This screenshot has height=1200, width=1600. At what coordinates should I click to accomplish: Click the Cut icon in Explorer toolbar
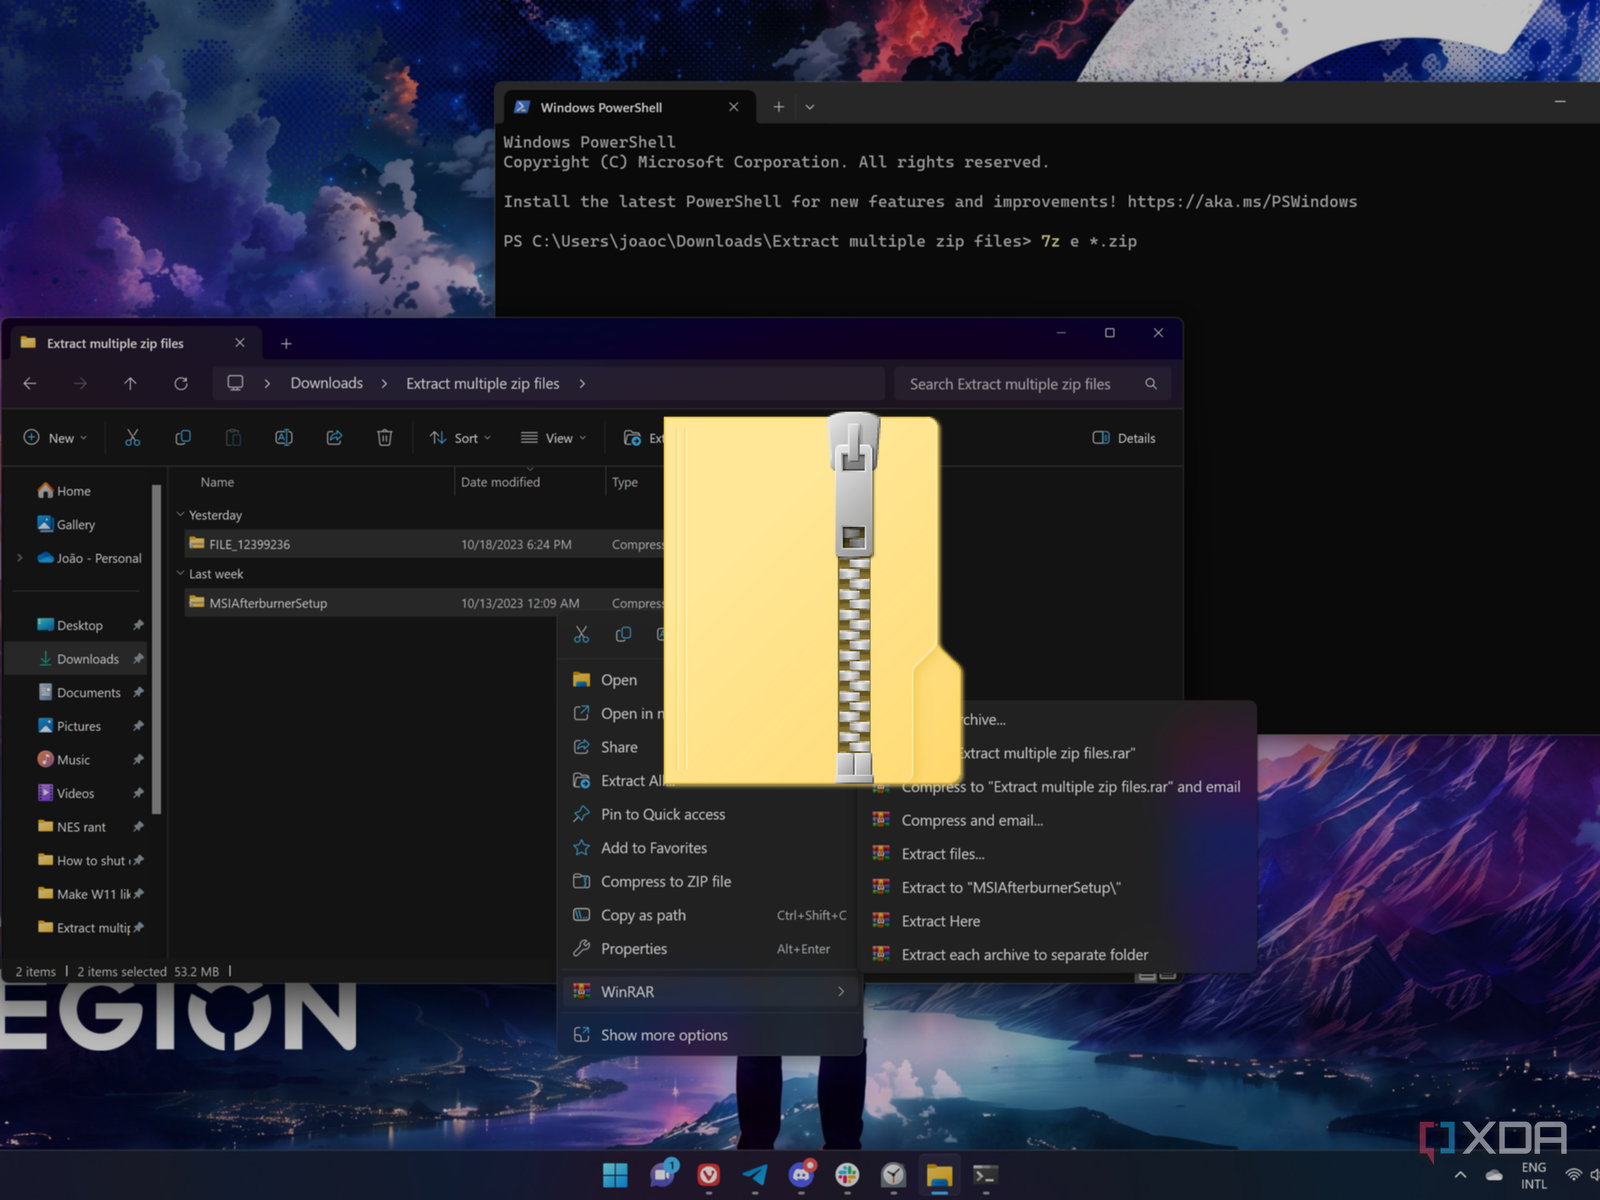point(132,438)
